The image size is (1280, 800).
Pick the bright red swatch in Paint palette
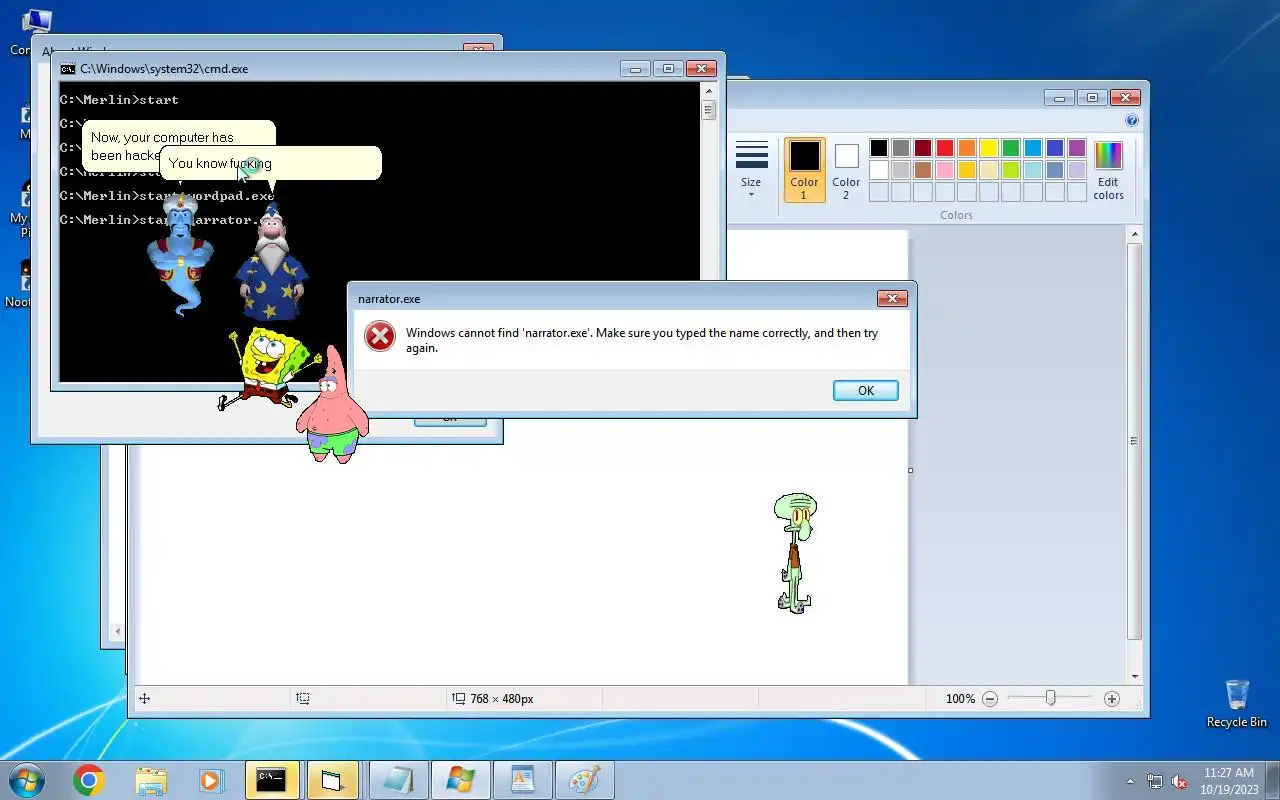(x=945, y=148)
